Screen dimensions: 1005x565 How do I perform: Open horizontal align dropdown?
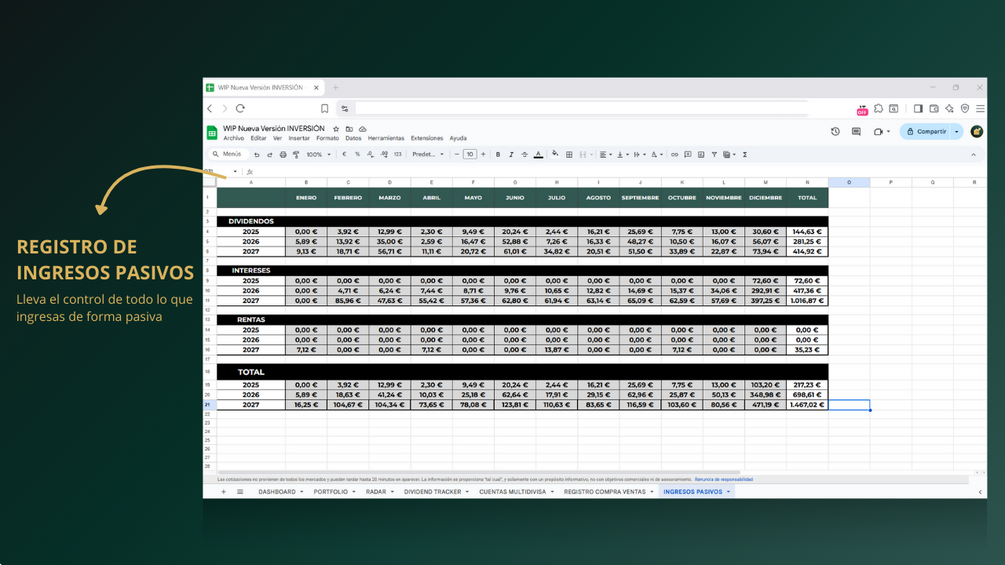click(x=606, y=154)
